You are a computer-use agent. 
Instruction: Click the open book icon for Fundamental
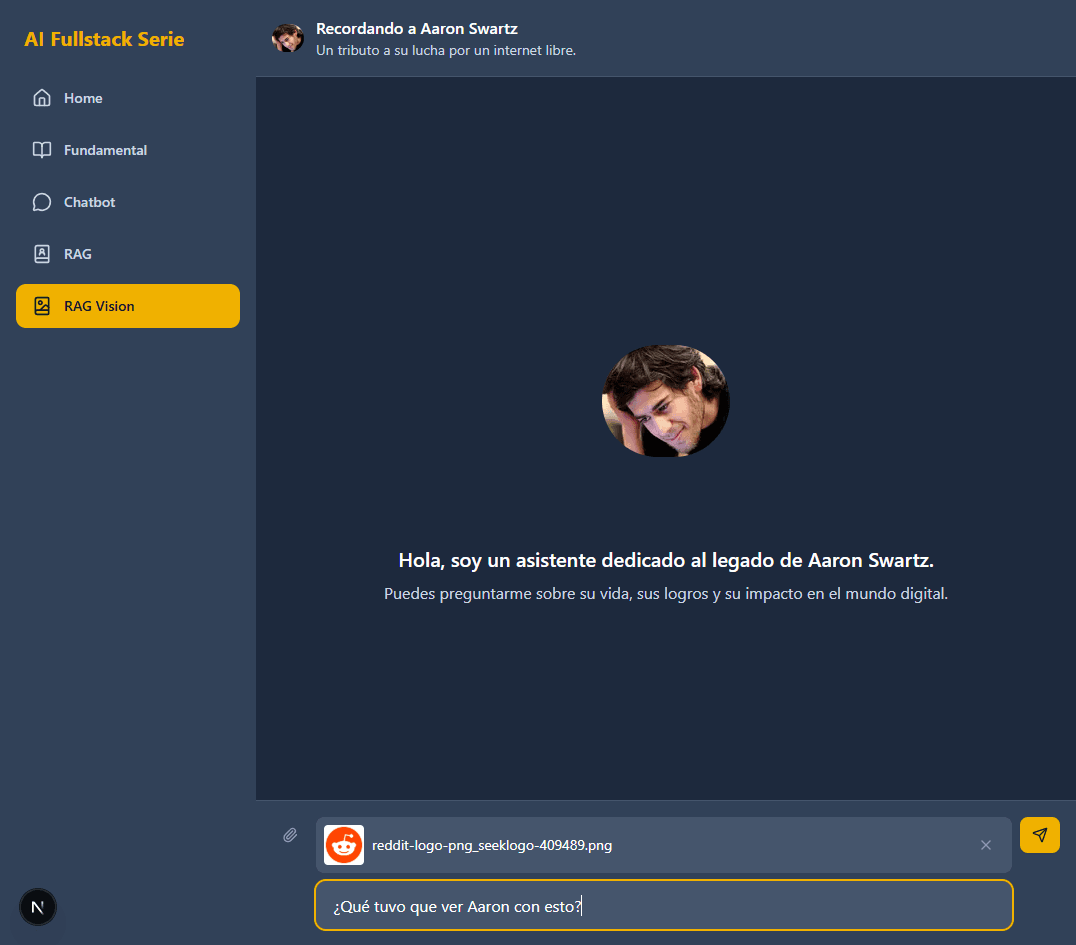click(x=42, y=150)
